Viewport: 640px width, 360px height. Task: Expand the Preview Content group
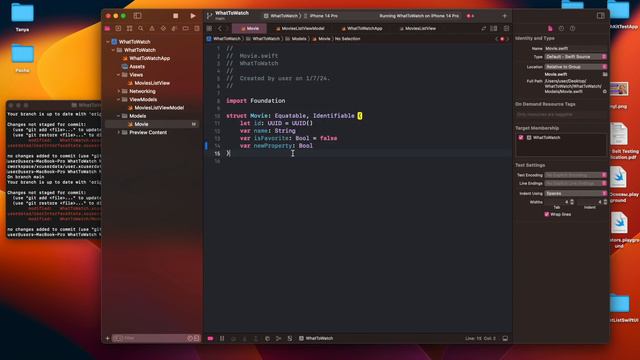(x=119, y=132)
